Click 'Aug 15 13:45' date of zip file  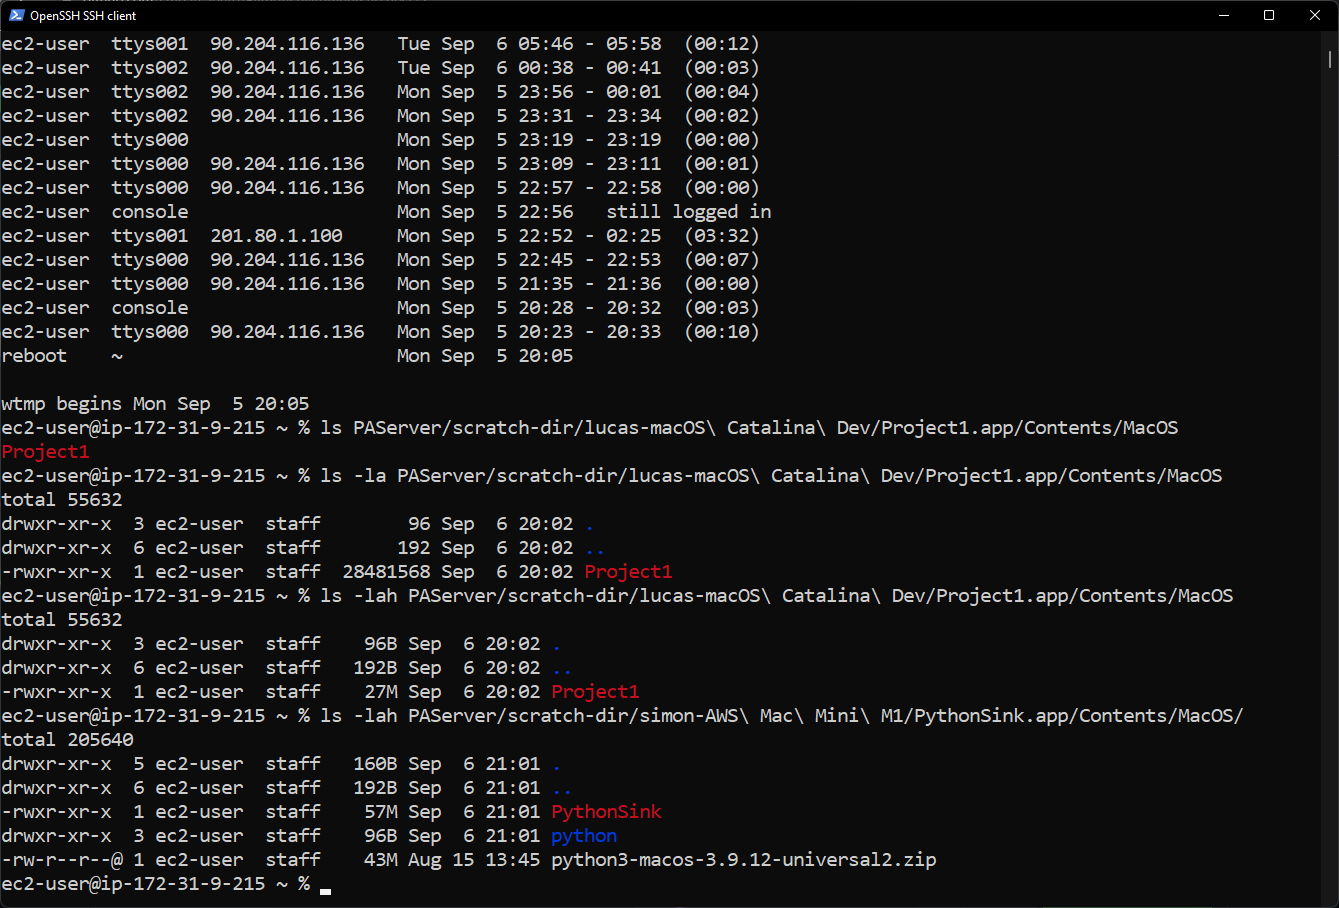(x=474, y=860)
